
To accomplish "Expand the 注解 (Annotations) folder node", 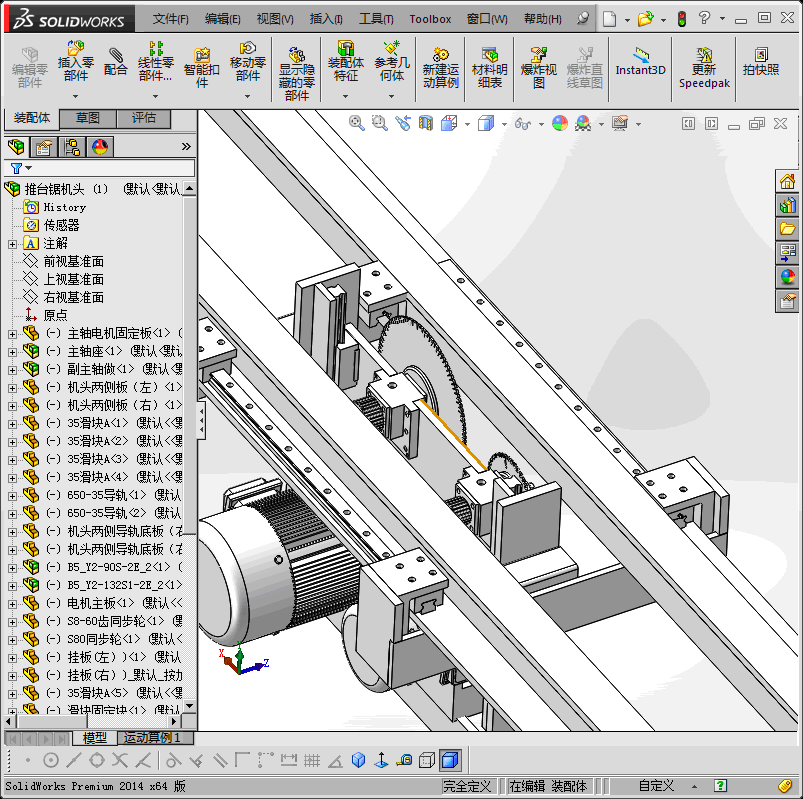I will pos(12,243).
